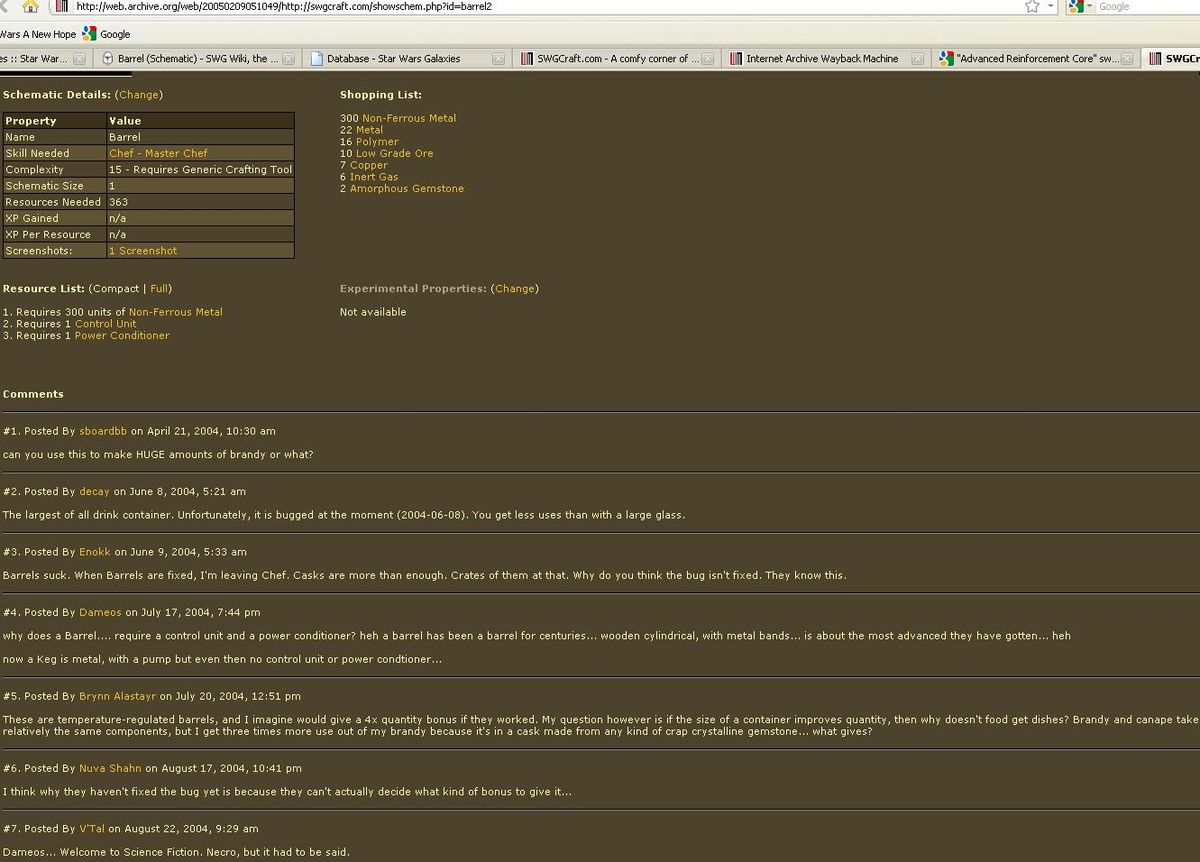Click the address bar URL field
The height and width of the screenshot is (862, 1200).
[x=500, y=6]
